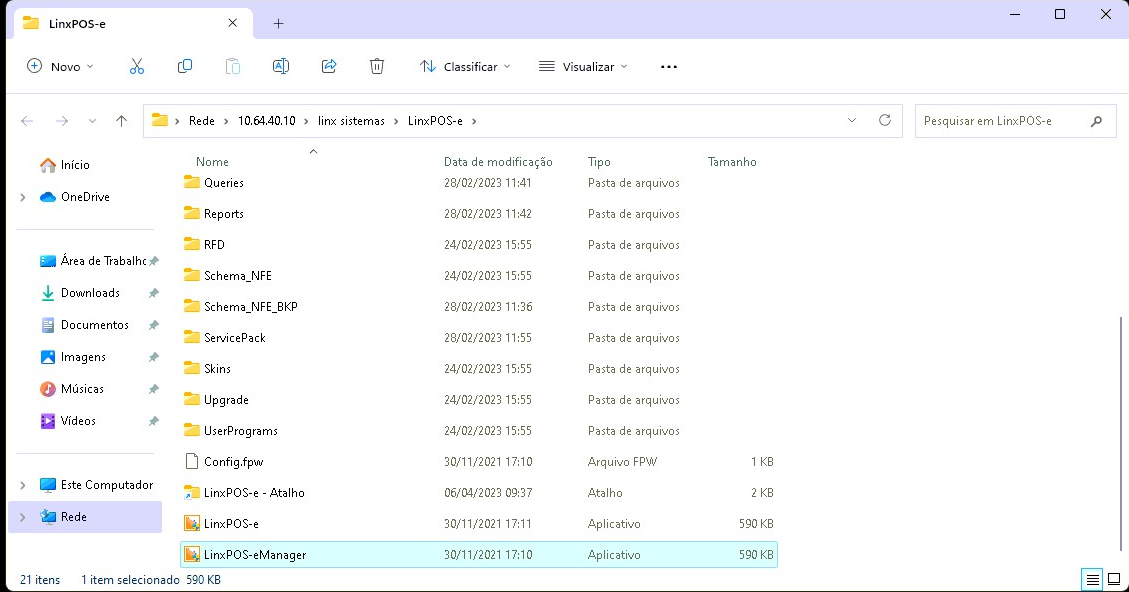Open OneDrive in the sidebar

click(x=75, y=197)
